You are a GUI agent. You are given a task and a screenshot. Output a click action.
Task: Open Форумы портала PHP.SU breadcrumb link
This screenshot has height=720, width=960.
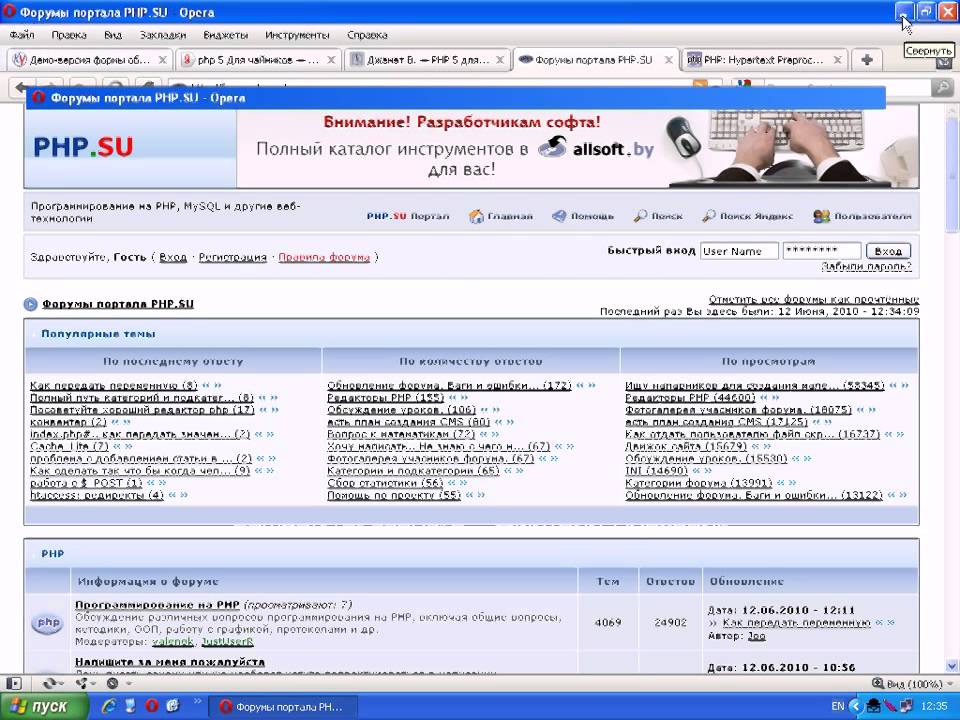[x=118, y=304]
